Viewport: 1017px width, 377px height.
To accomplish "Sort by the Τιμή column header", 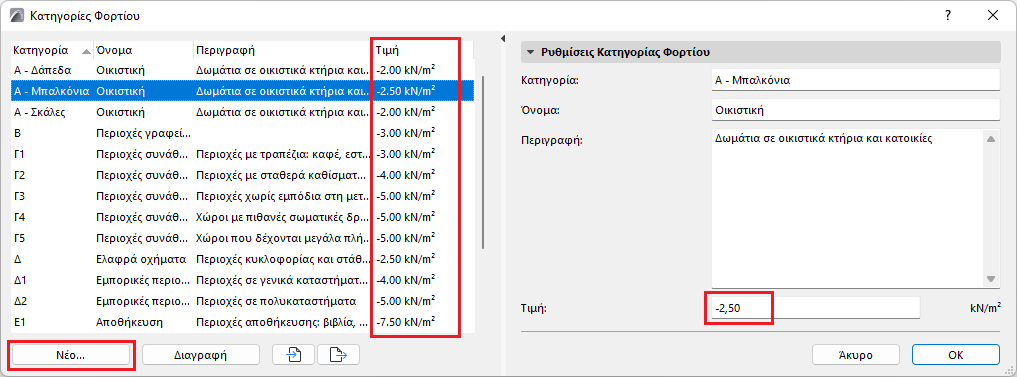I will pyautogui.click(x=423, y=50).
